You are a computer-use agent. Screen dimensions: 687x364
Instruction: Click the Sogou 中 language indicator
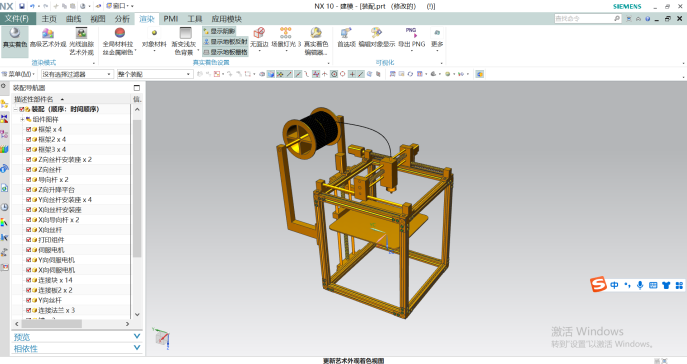614,285
